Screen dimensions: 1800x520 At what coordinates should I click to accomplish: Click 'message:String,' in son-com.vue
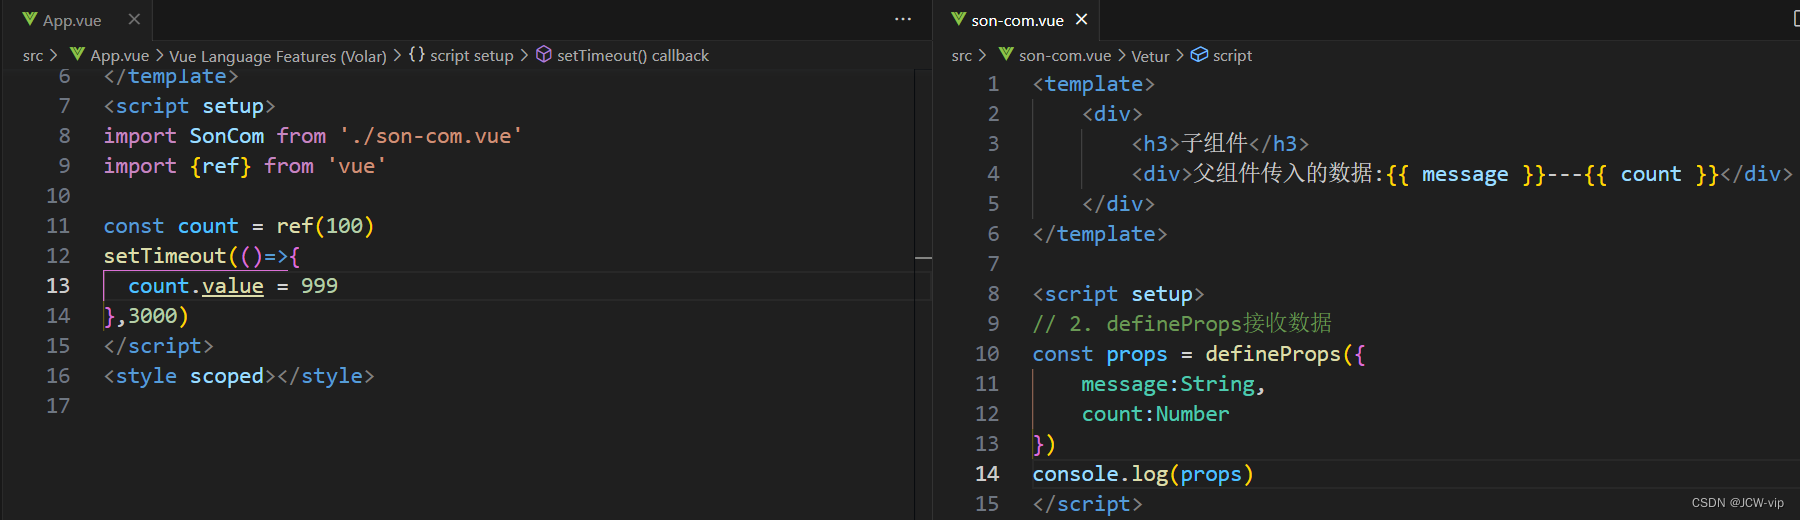click(x=1173, y=384)
